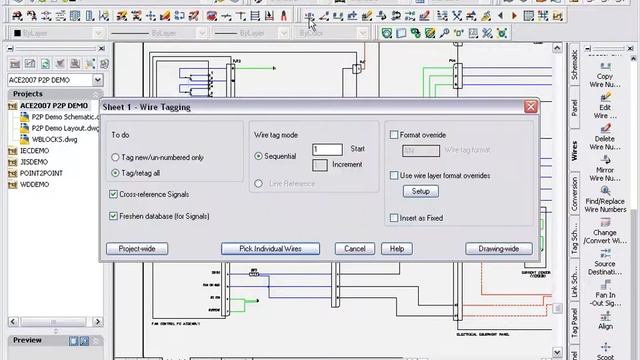Select the IECDEMO project
This screenshot has height=360, width=640.
35,151
